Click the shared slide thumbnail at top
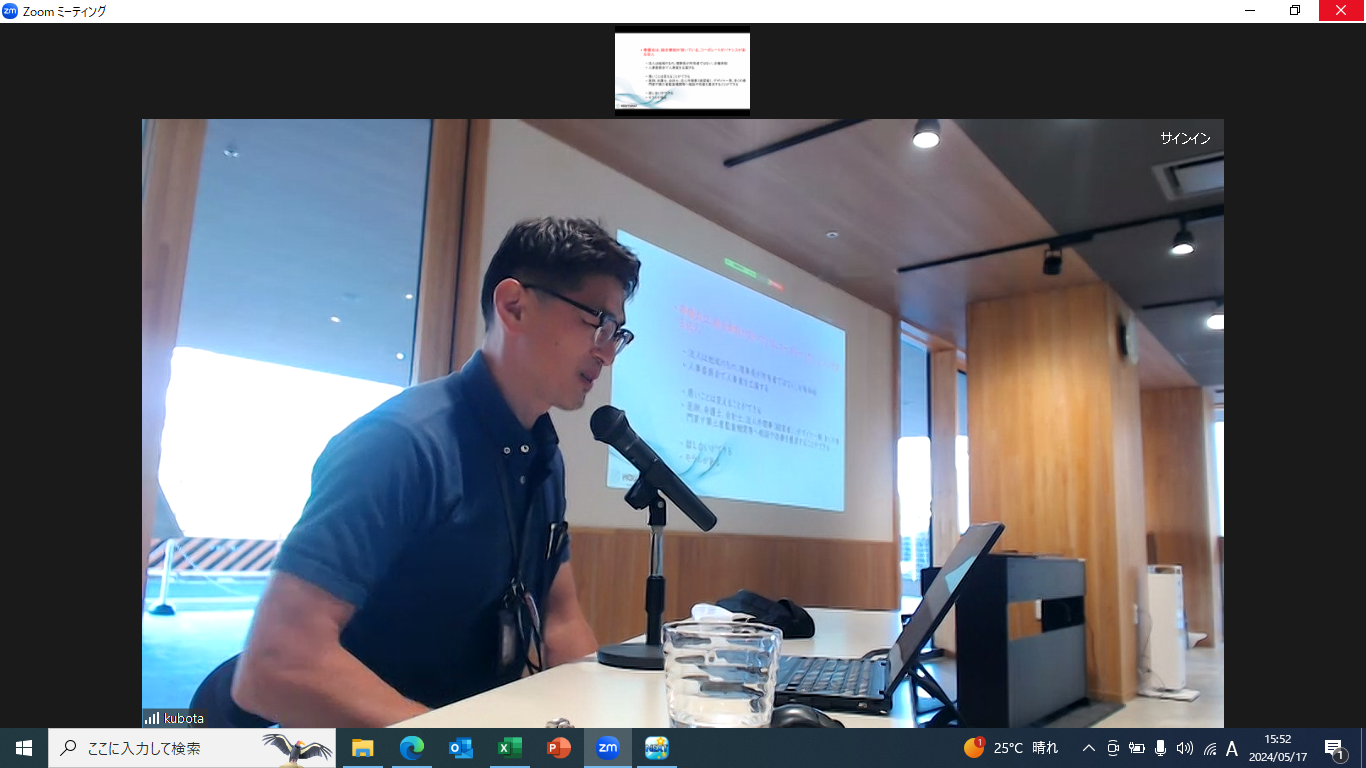 tap(682, 71)
